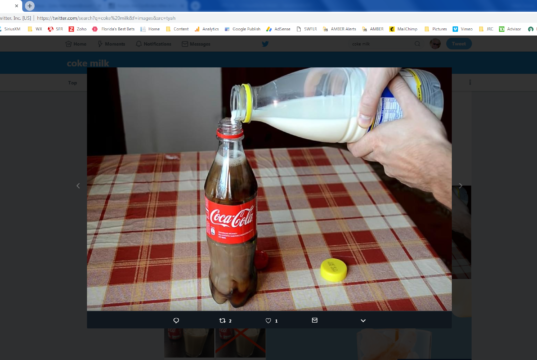Close the current browser tab
The width and height of the screenshot is (537, 360).
pyautogui.click(x=16, y=6)
